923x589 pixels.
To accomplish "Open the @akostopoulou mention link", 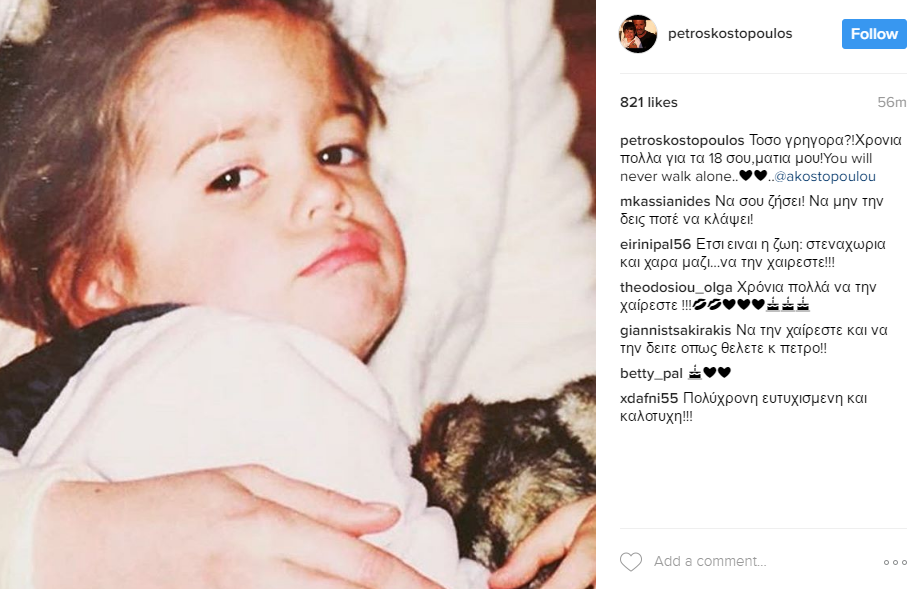I will point(825,177).
